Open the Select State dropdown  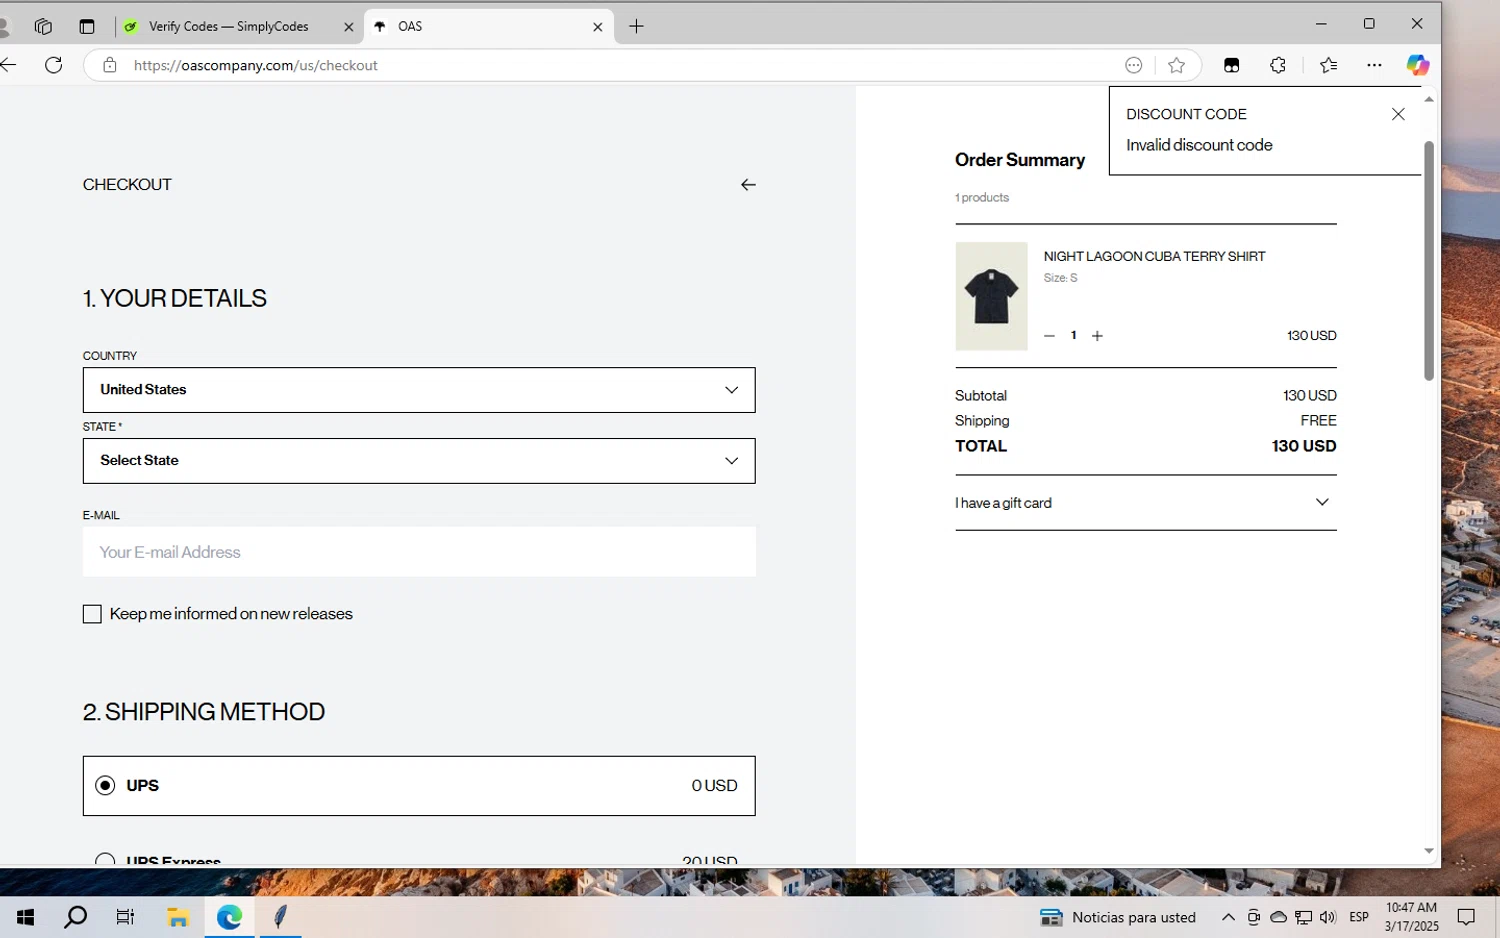[x=419, y=461]
